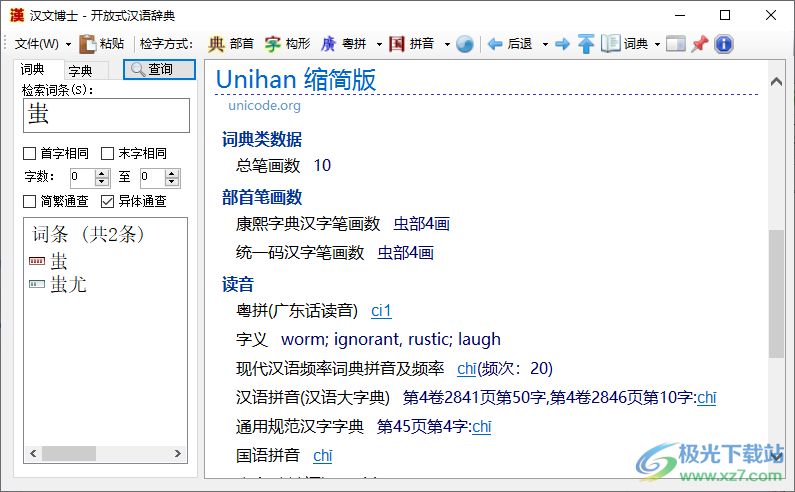
Task: Select the 拼音 pinyin lookup icon
Action: click(x=396, y=44)
